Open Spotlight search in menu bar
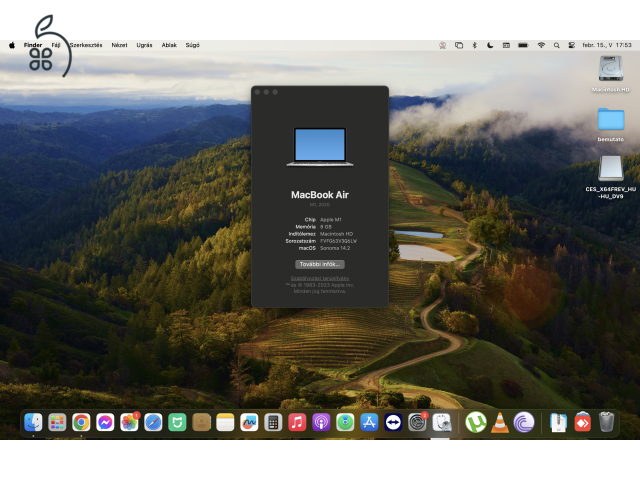Image resolution: width=640 pixels, height=480 pixels. click(x=557, y=45)
